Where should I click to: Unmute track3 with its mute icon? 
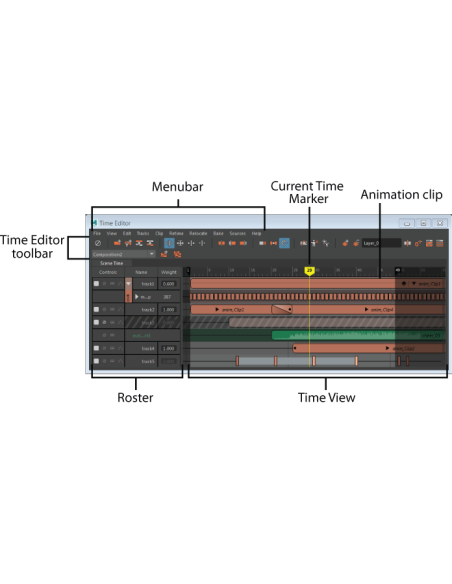tap(104, 322)
